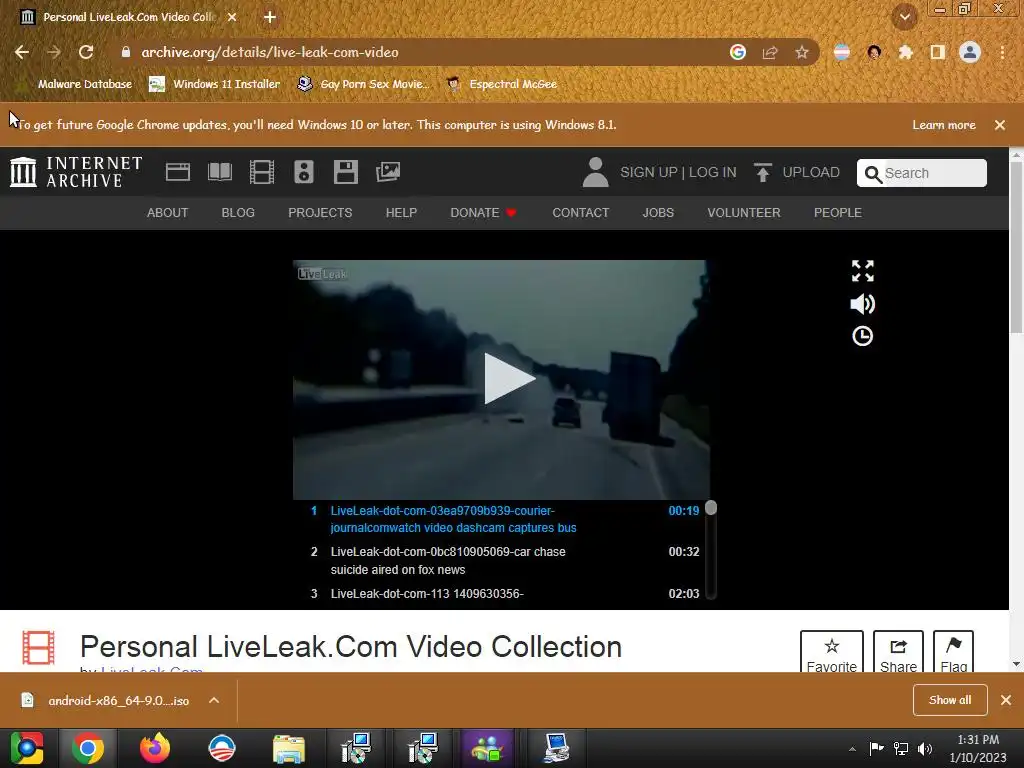Open the JOBS menu item
The width and height of the screenshot is (1024, 768).
click(x=658, y=213)
